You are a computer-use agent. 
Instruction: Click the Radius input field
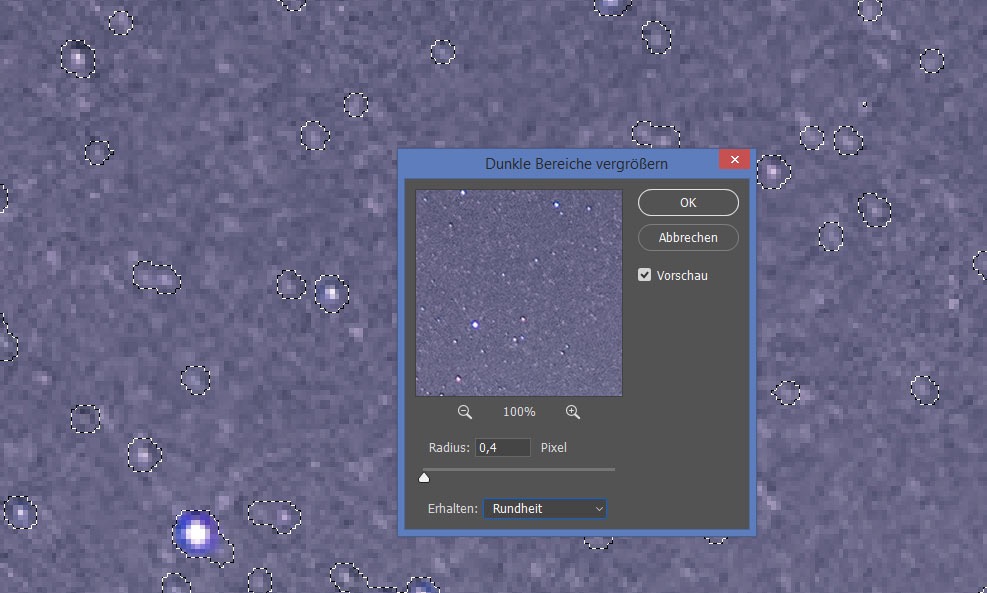click(502, 448)
